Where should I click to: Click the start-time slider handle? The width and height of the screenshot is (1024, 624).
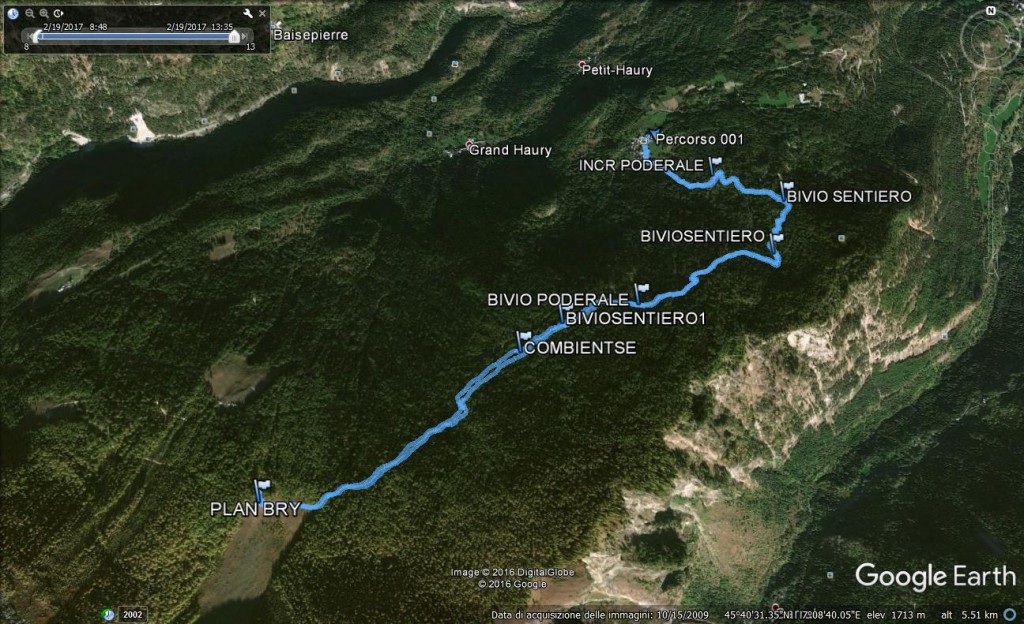tap(37, 37)
